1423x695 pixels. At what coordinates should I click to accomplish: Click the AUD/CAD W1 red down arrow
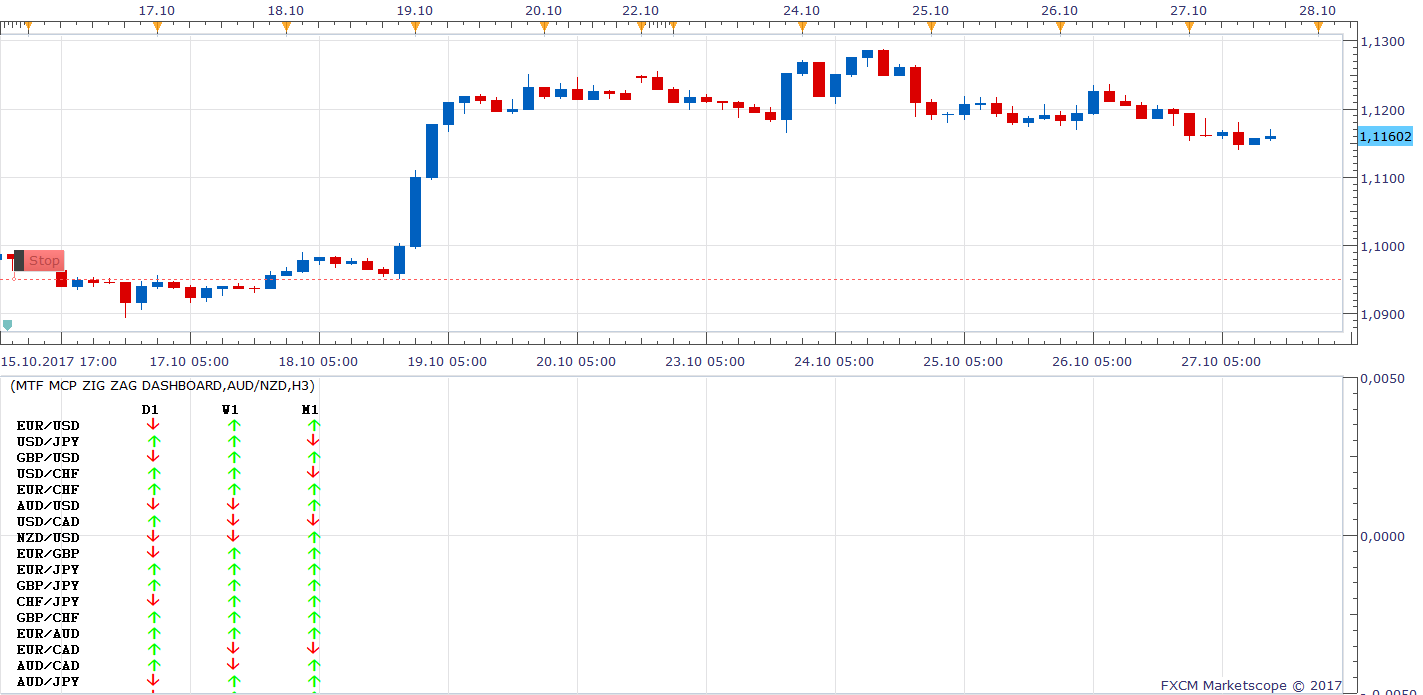click(233, 665)
